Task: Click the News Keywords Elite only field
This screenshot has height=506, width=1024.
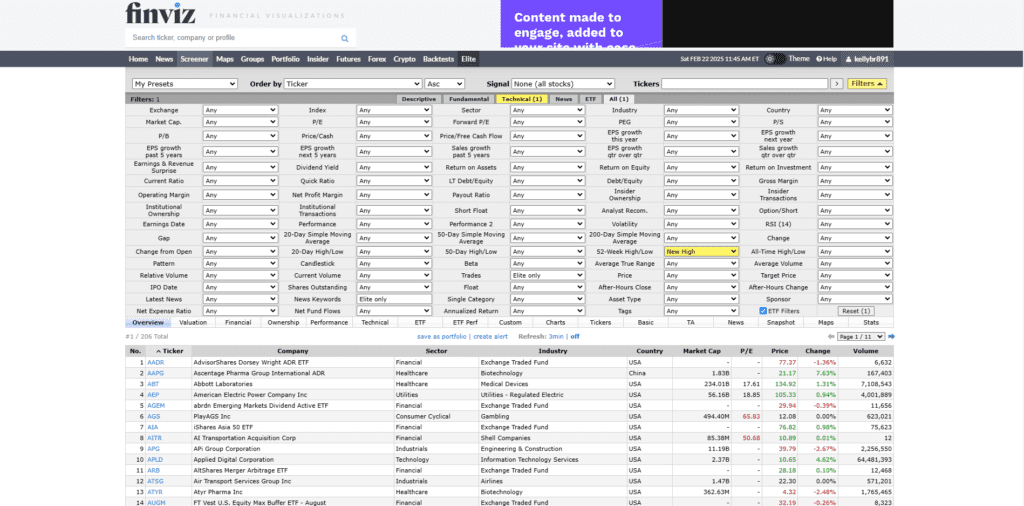Action: (x=394, y=299)
